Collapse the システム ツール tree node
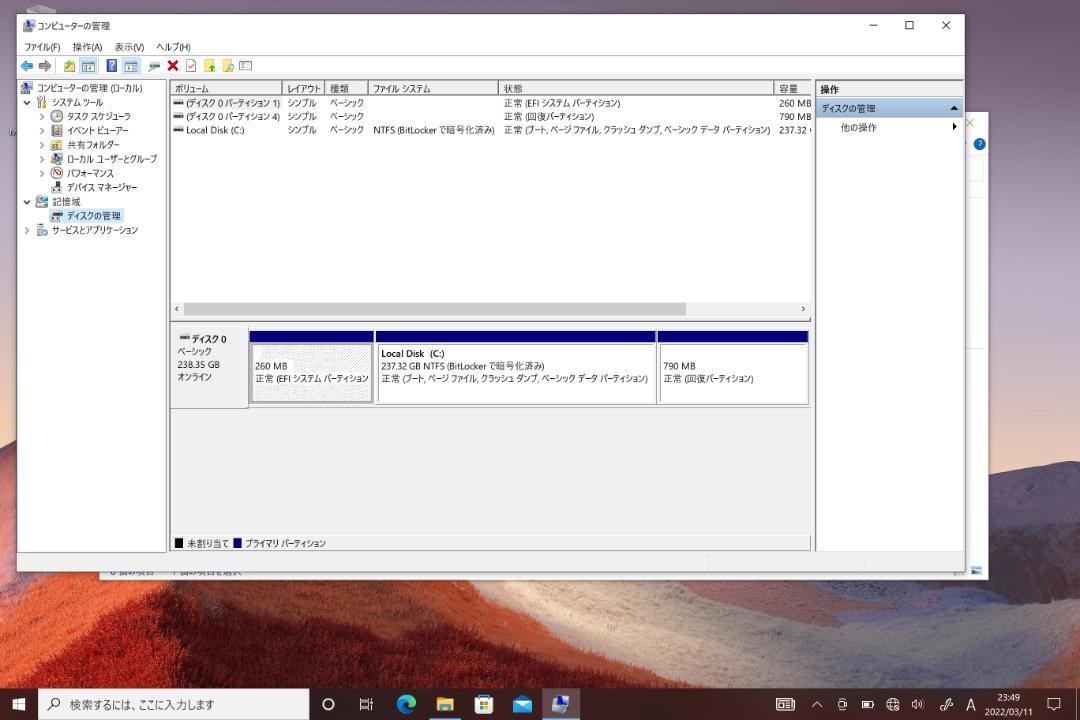Image resolution: width=1080 pixels, height=720 pixels. pyautogui.click(x=27, y=103)
